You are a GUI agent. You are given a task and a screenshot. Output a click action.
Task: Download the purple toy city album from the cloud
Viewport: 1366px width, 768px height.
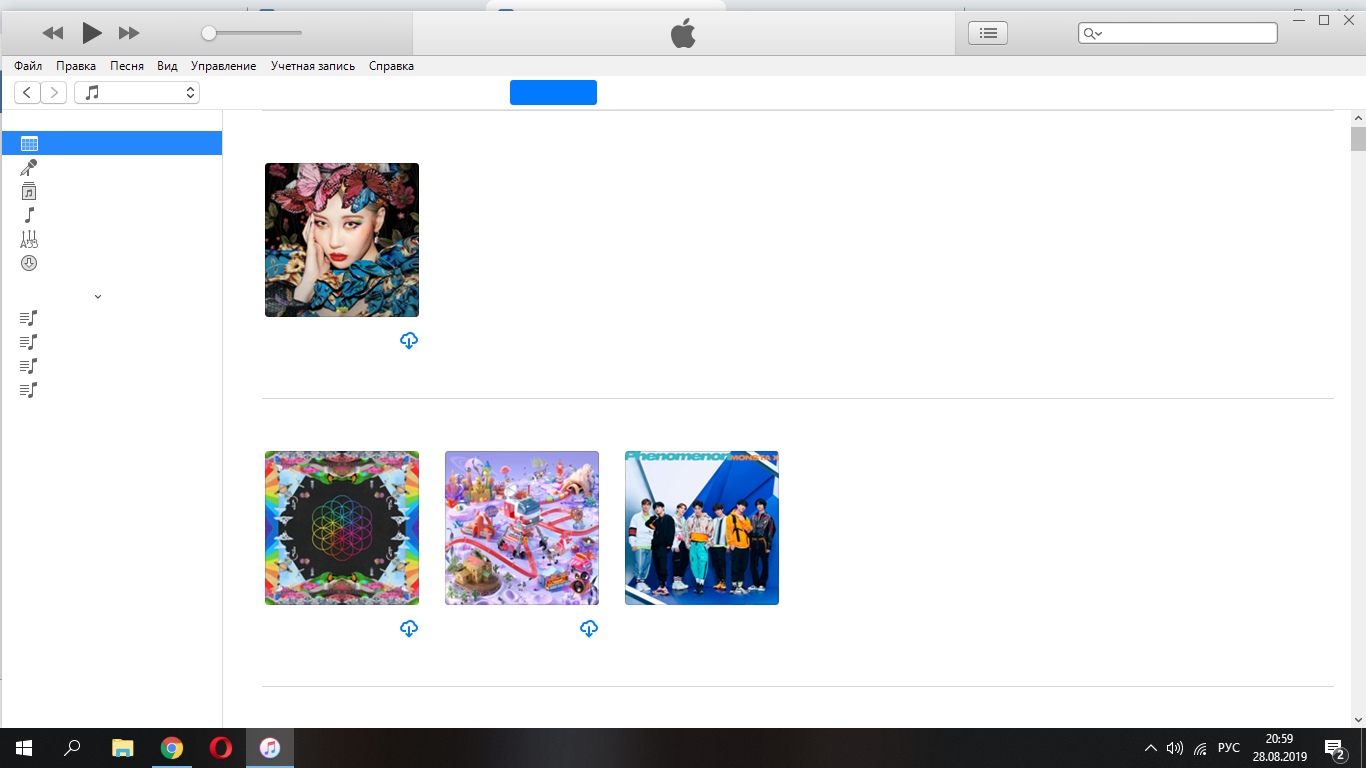coord(588,629)
